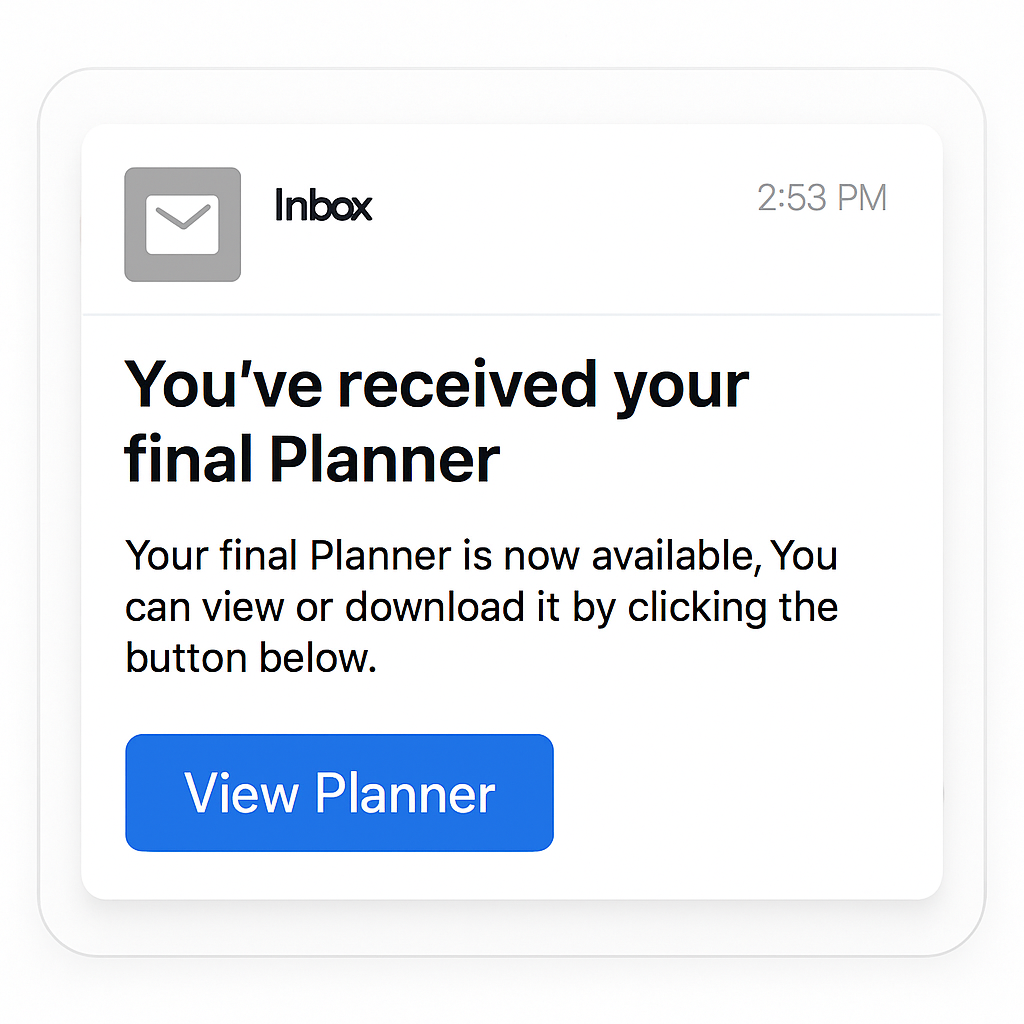
Task: Click the message body paragraph text
Action: (481, 607)
